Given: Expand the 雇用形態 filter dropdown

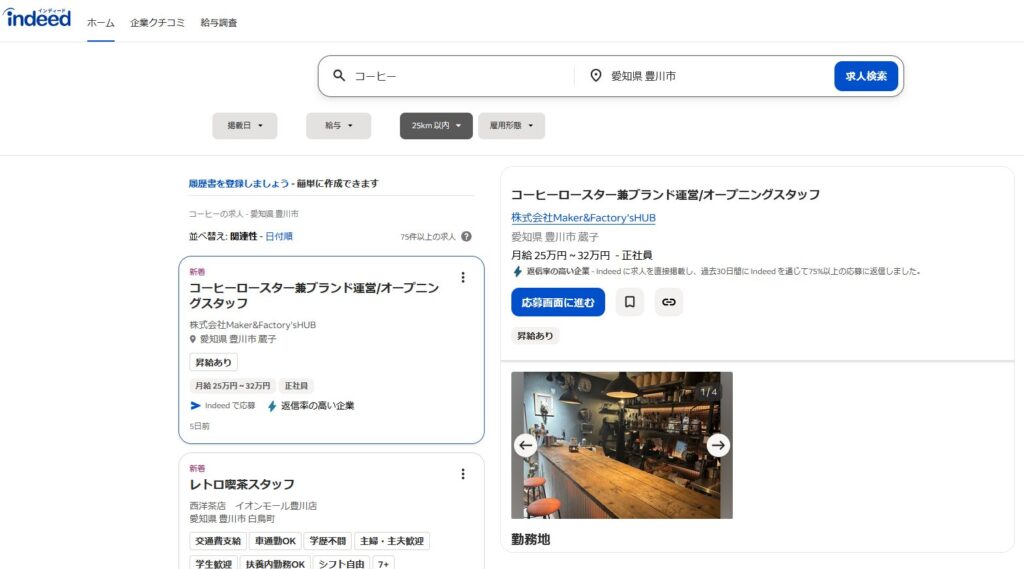Looking at the screenshot, I should 511,126.
